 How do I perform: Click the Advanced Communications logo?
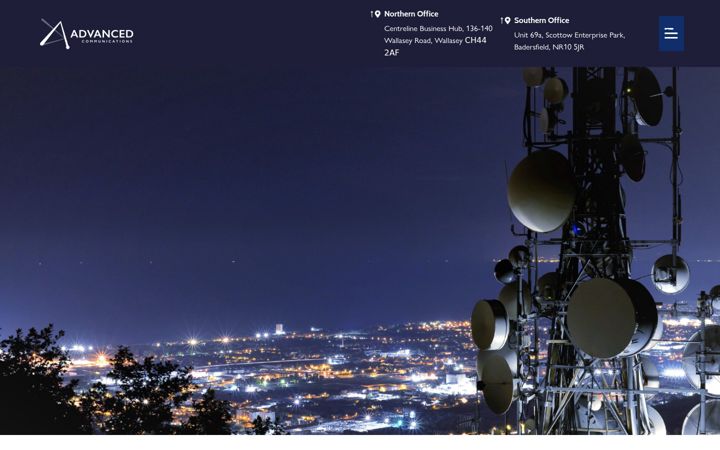coord(87,34)
